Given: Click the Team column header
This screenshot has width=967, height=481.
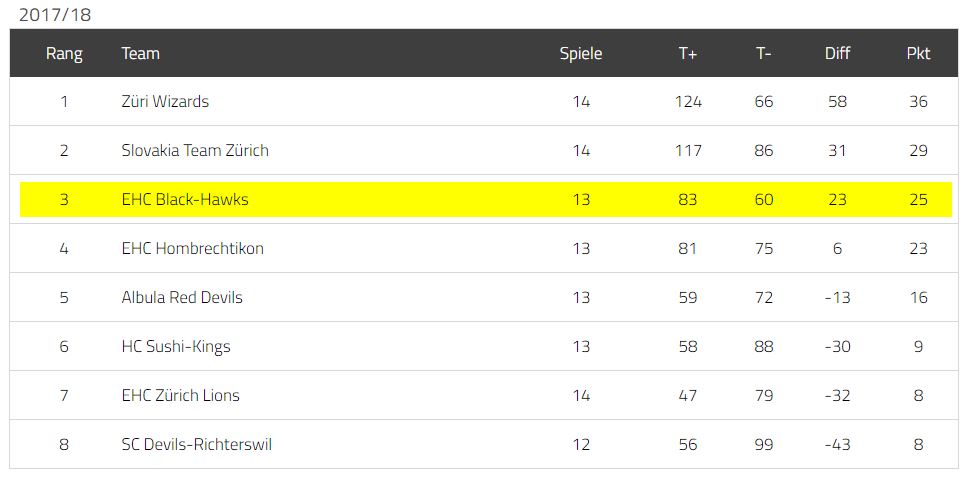Looking at the screenshot, I should point(141,54).
